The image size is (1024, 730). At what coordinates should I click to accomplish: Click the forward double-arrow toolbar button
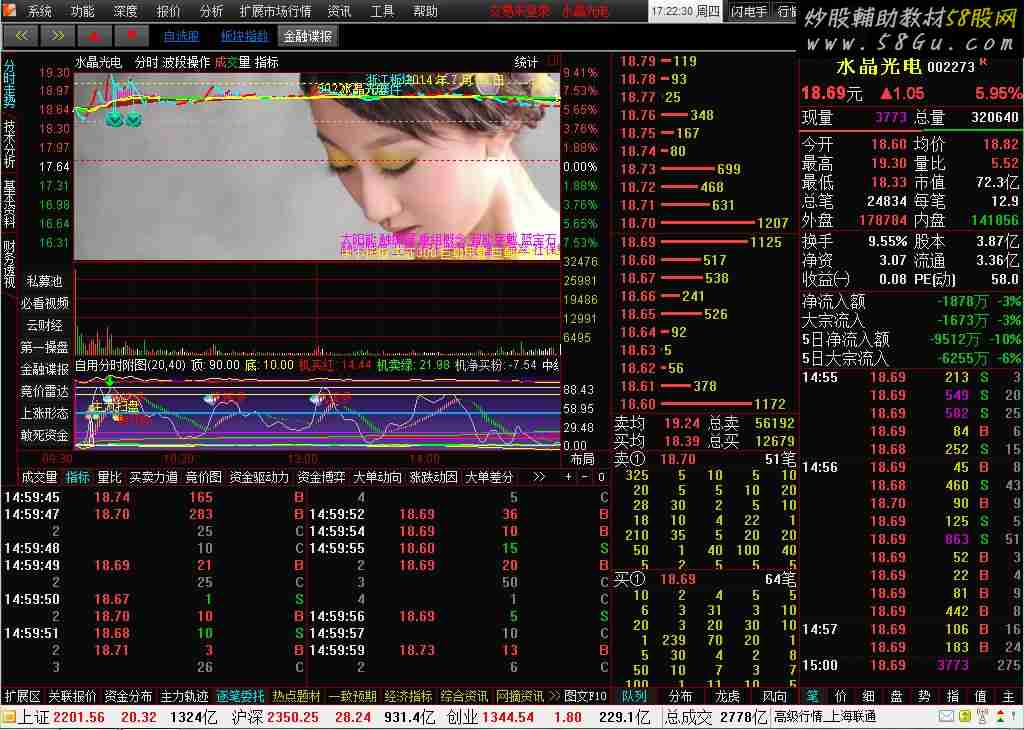click(57, 36)
